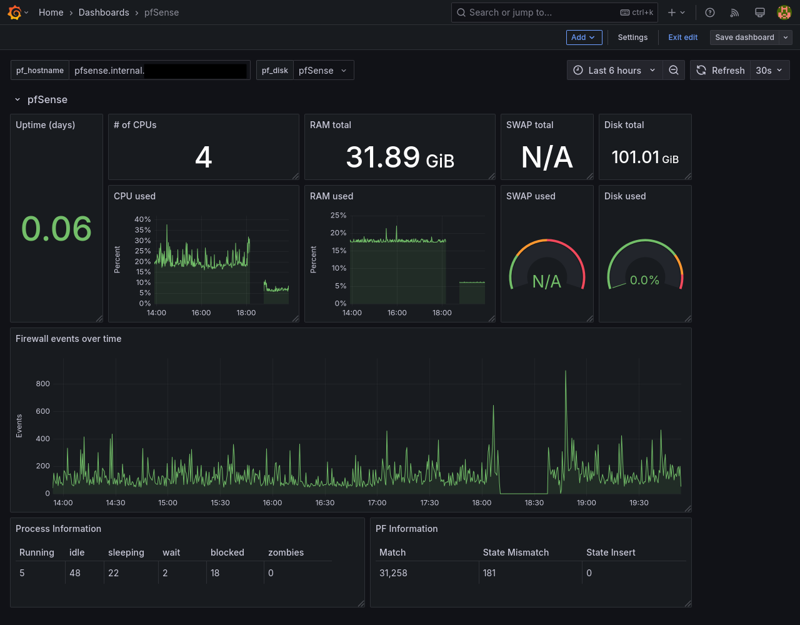Click the RAM used panel title
This screenshot has width=800, height=625.
coord(332,196)
